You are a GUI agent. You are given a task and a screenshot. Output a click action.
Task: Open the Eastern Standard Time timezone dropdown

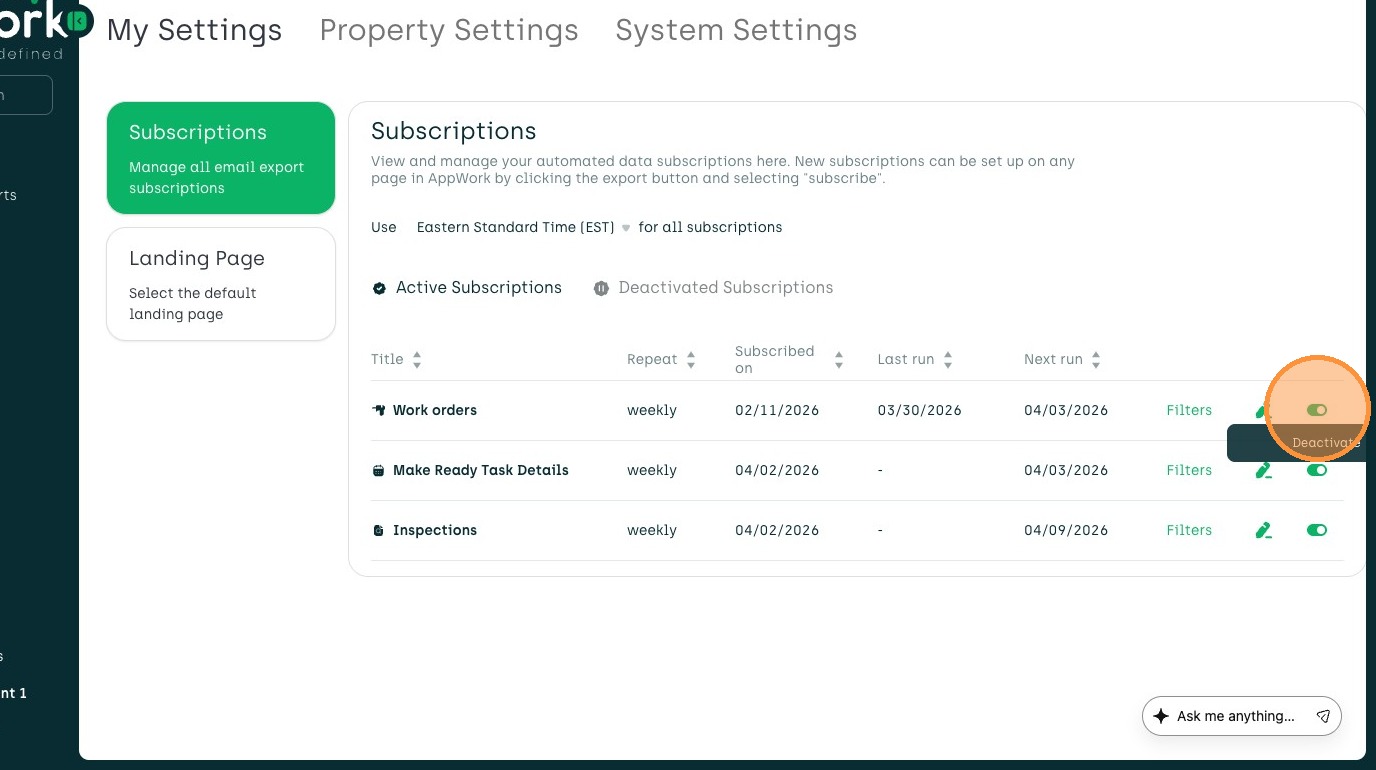[x=523, y=227]
